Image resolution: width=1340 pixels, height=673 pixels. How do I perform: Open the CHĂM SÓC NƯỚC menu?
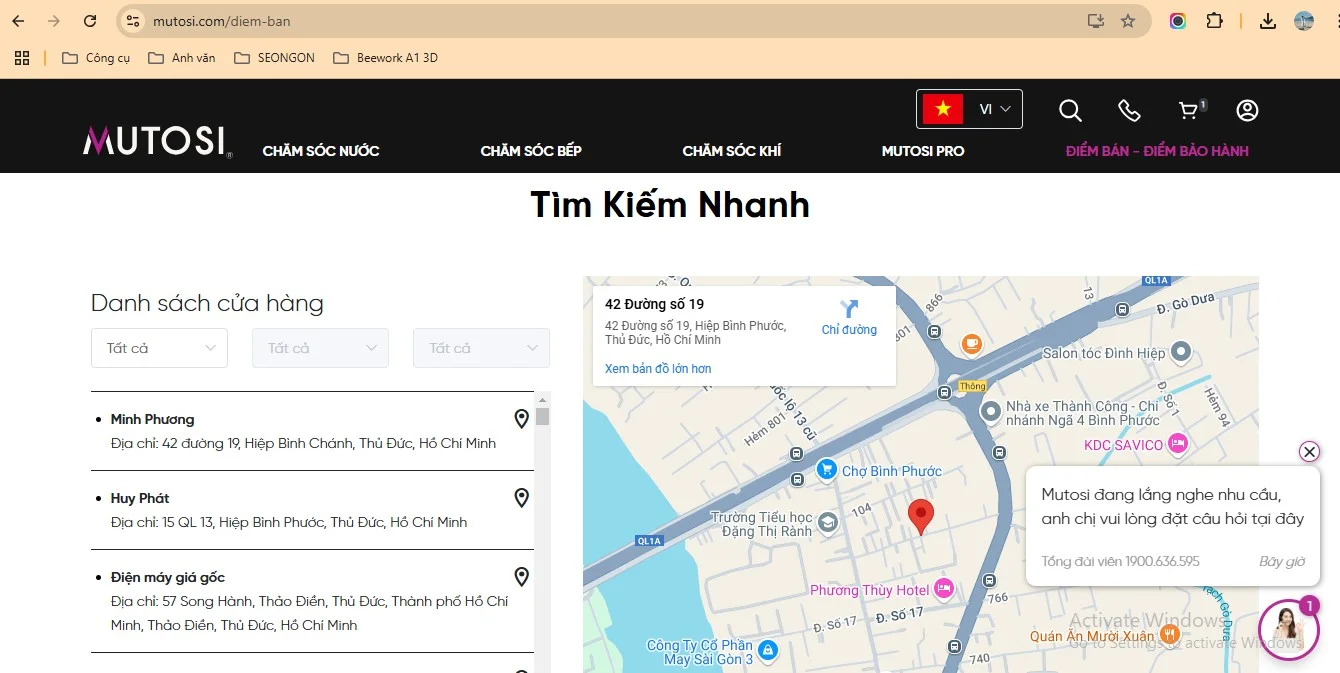[x=320, y=150]
